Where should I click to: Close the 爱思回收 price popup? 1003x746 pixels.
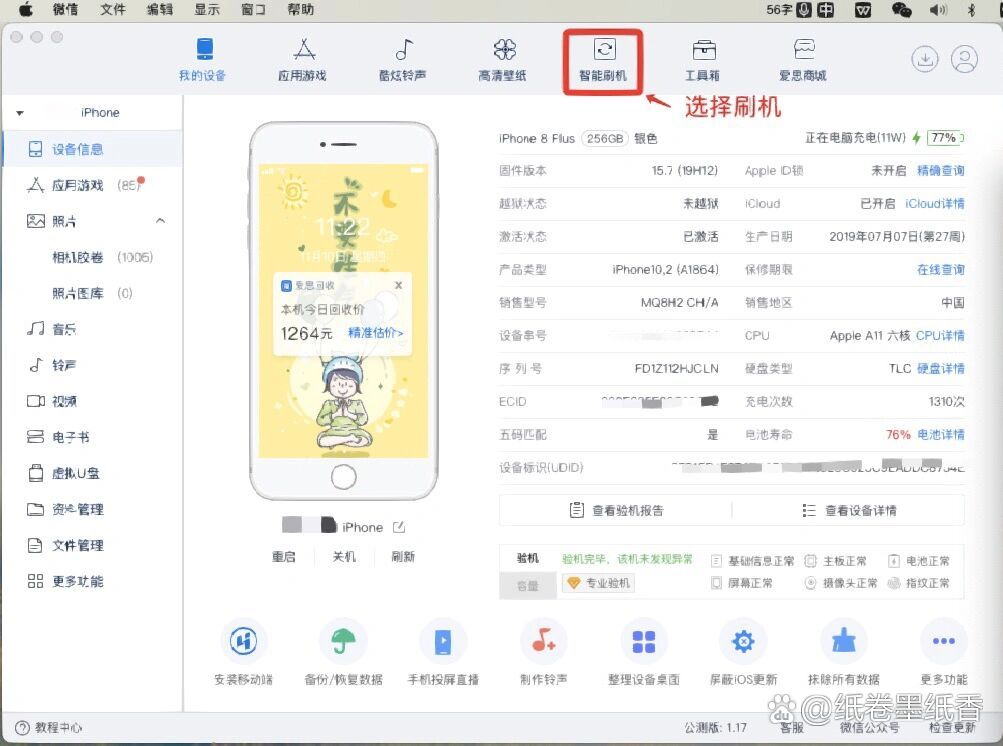(x=399, y=285)
